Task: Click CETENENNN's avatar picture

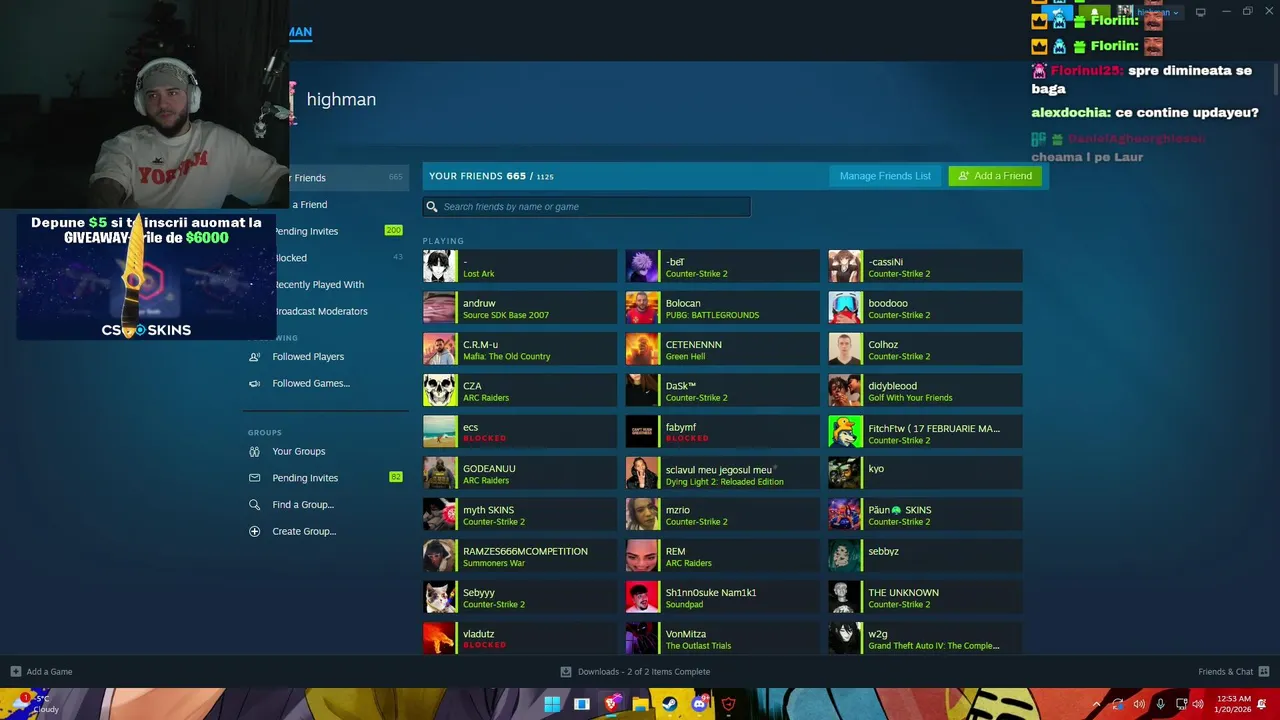Action: (x=642, y=349)
